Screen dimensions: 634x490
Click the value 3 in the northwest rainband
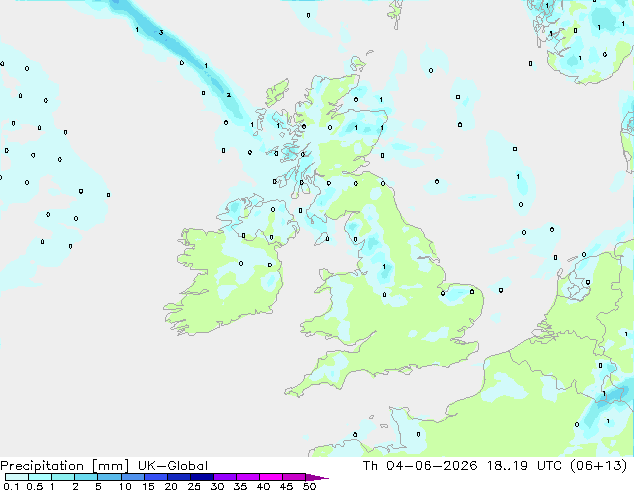click(x=161, y=32)
